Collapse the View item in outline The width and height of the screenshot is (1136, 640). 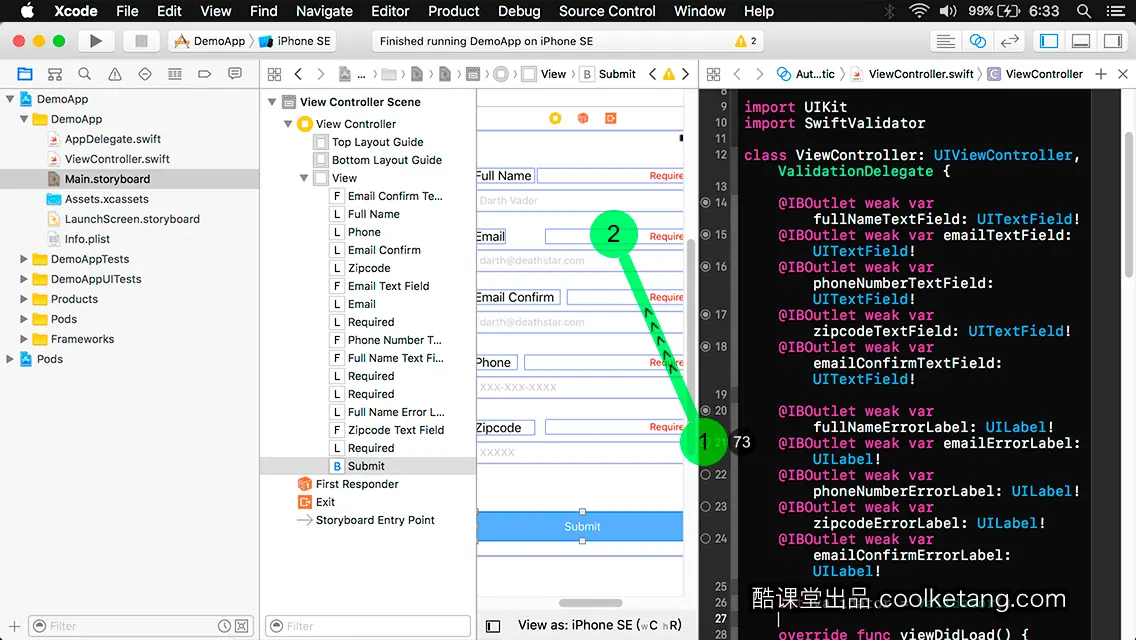[304, 178]
